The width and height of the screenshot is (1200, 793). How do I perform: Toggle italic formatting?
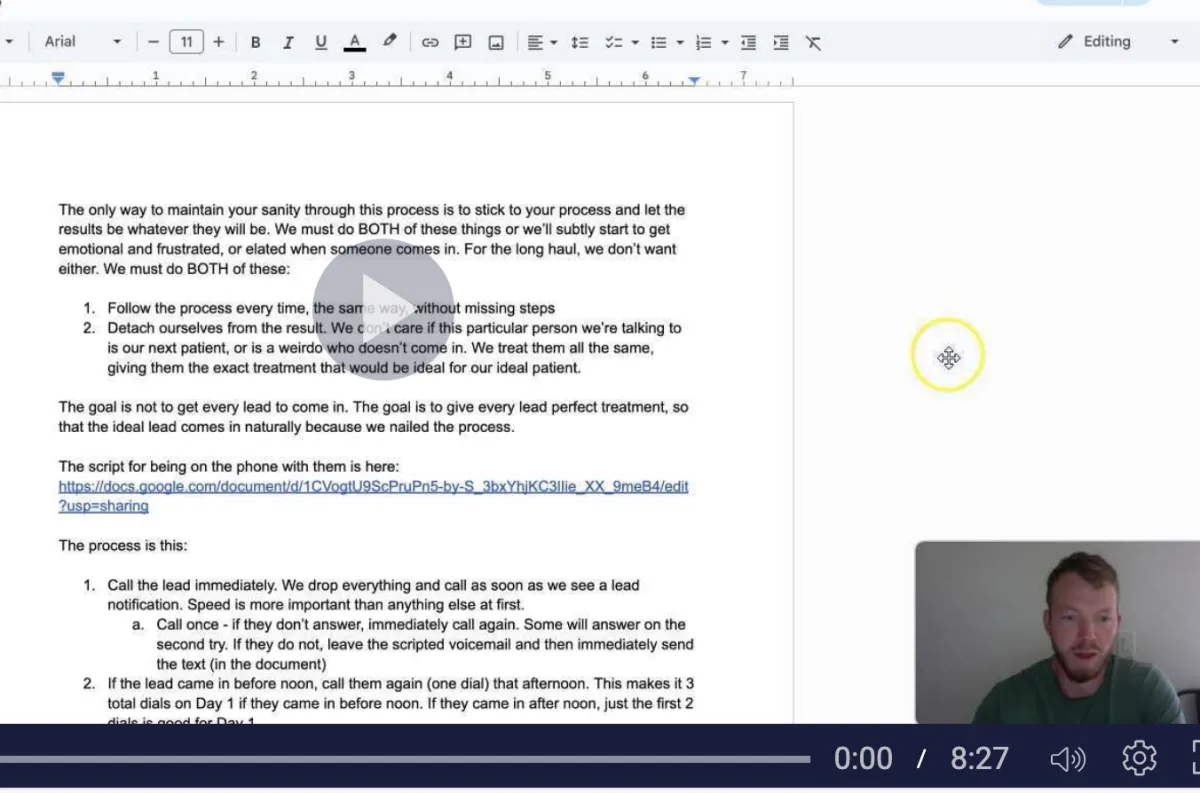pos(288,42)
